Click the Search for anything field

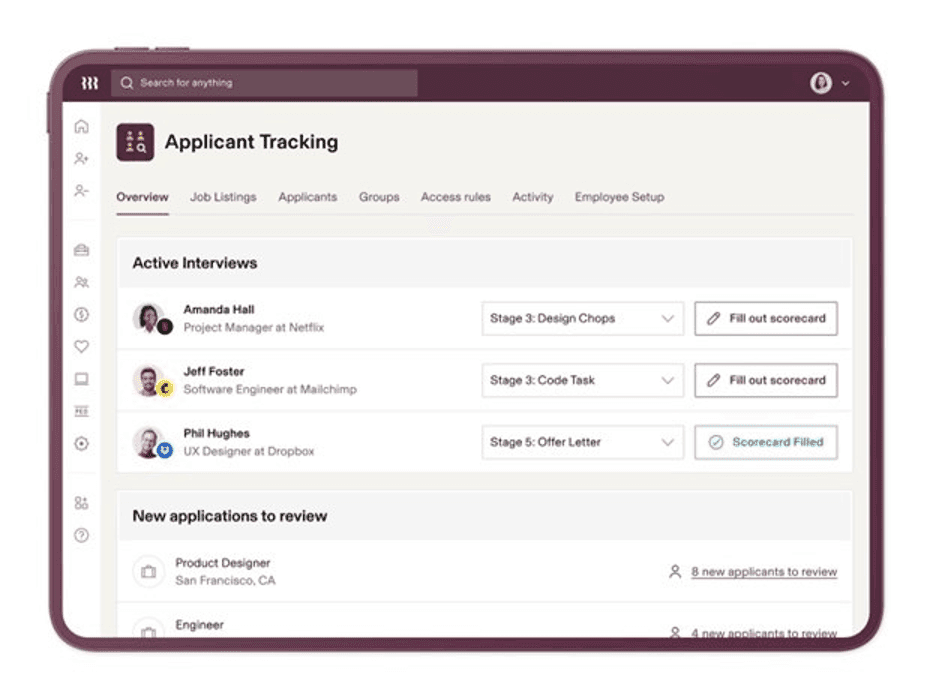(x=265, y=83)
